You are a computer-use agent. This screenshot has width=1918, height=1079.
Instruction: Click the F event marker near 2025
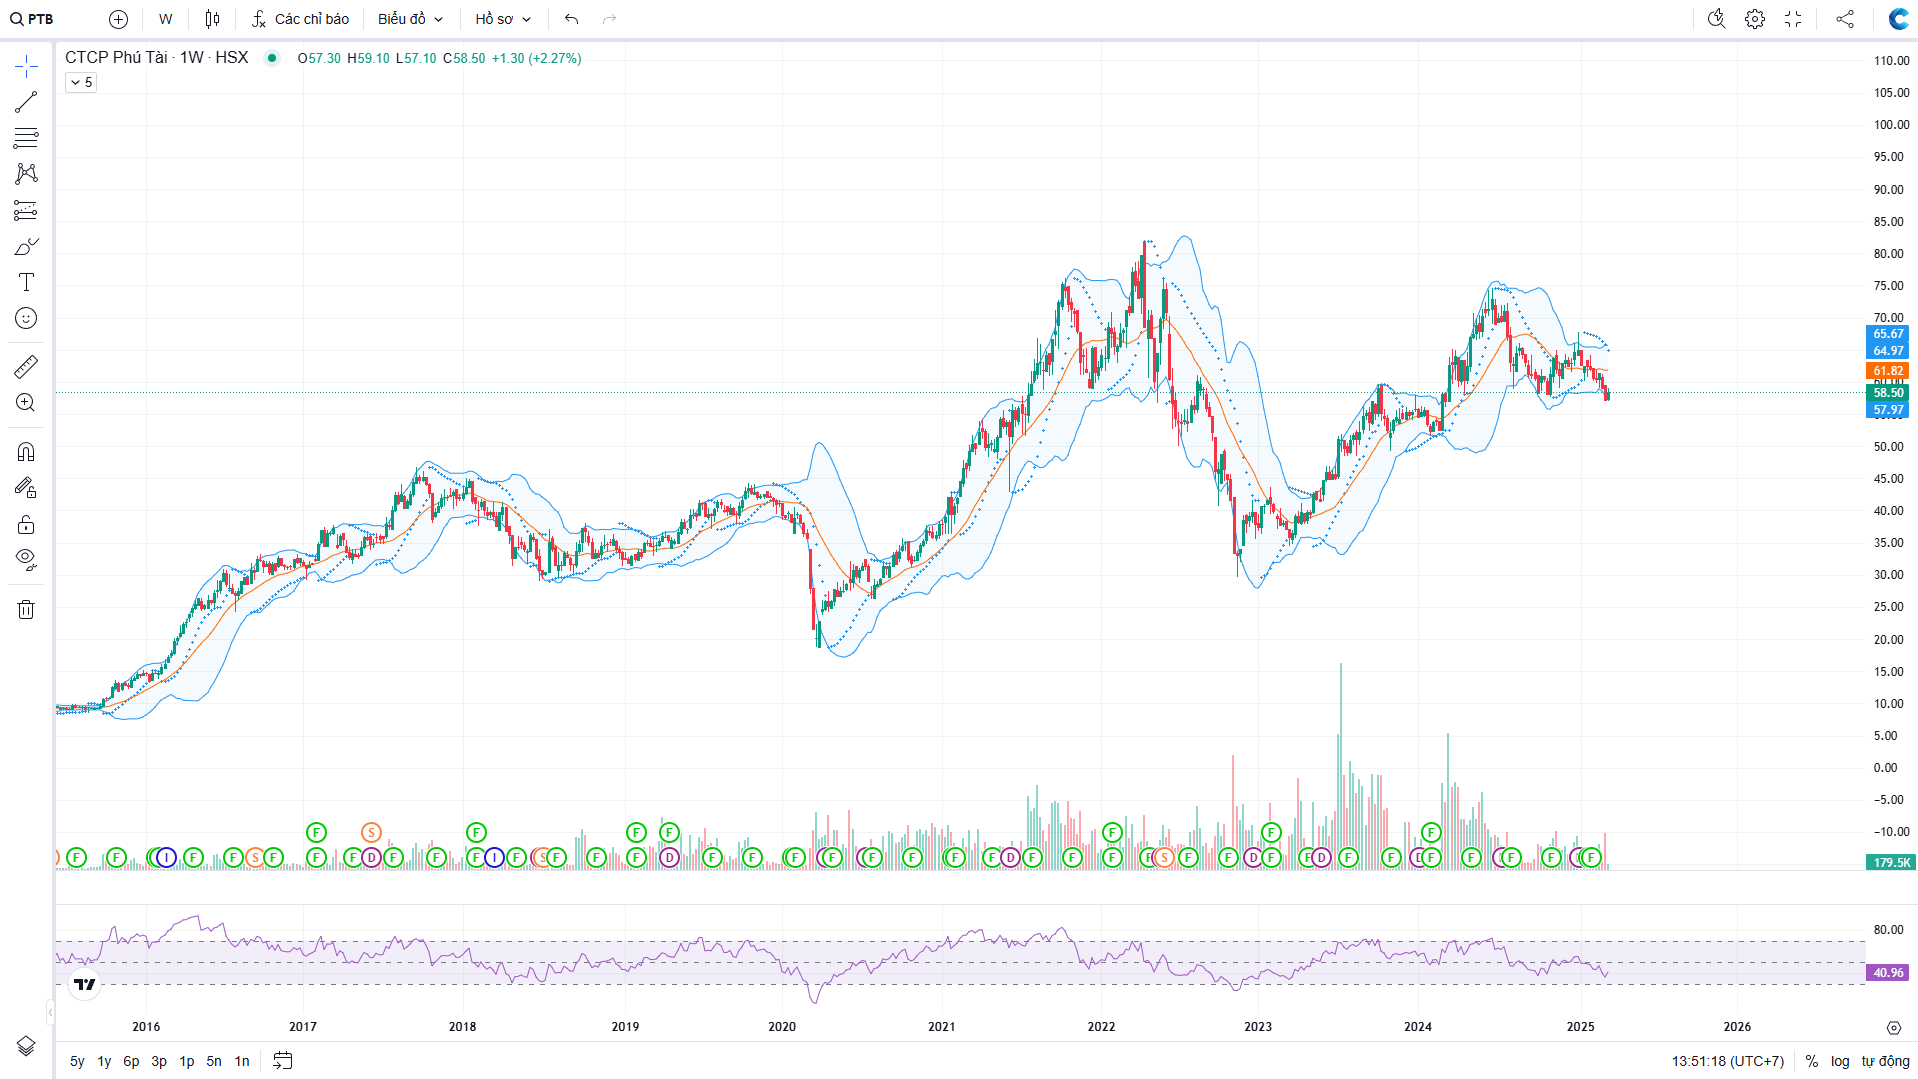coord(1590,857)
